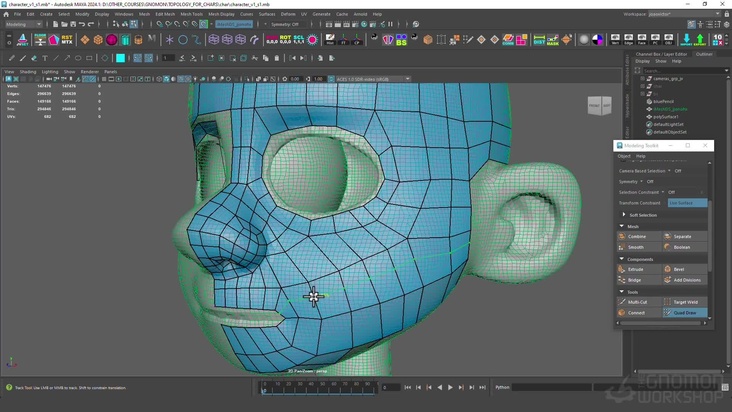Click the COMB combine shelf icon
Viewport: 732px width, 412px height.
508,40
